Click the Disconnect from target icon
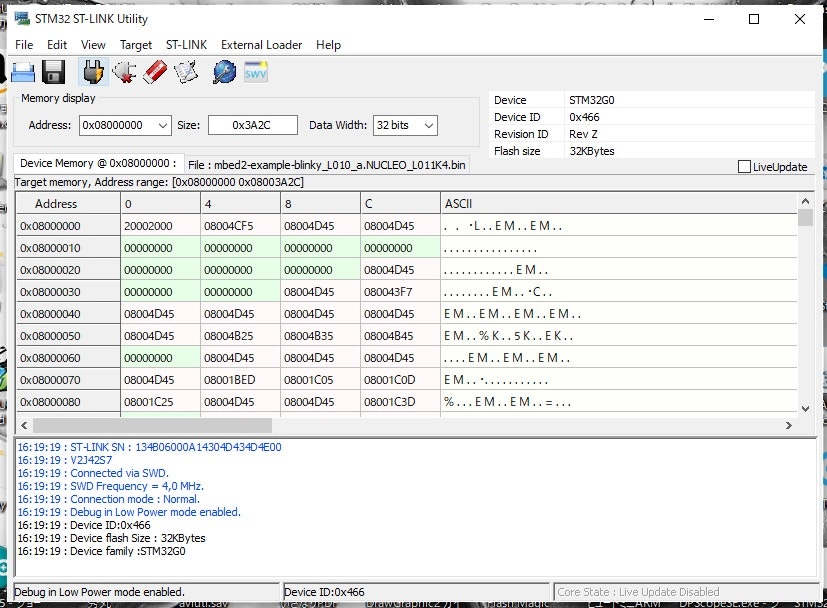This screenshot has width=827, height=608. pyautogui.click(x=124, y=72)
